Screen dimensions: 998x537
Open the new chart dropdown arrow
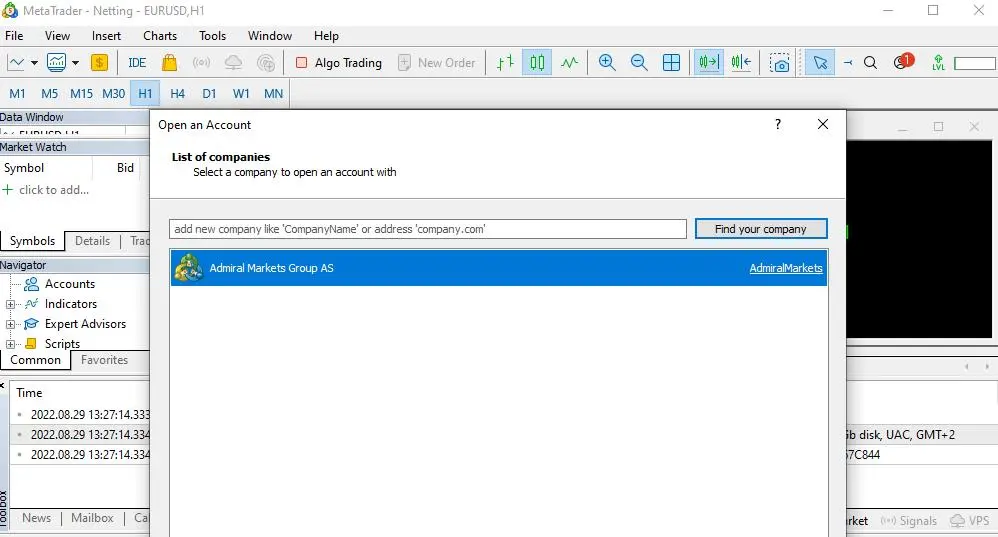[34, 63]
